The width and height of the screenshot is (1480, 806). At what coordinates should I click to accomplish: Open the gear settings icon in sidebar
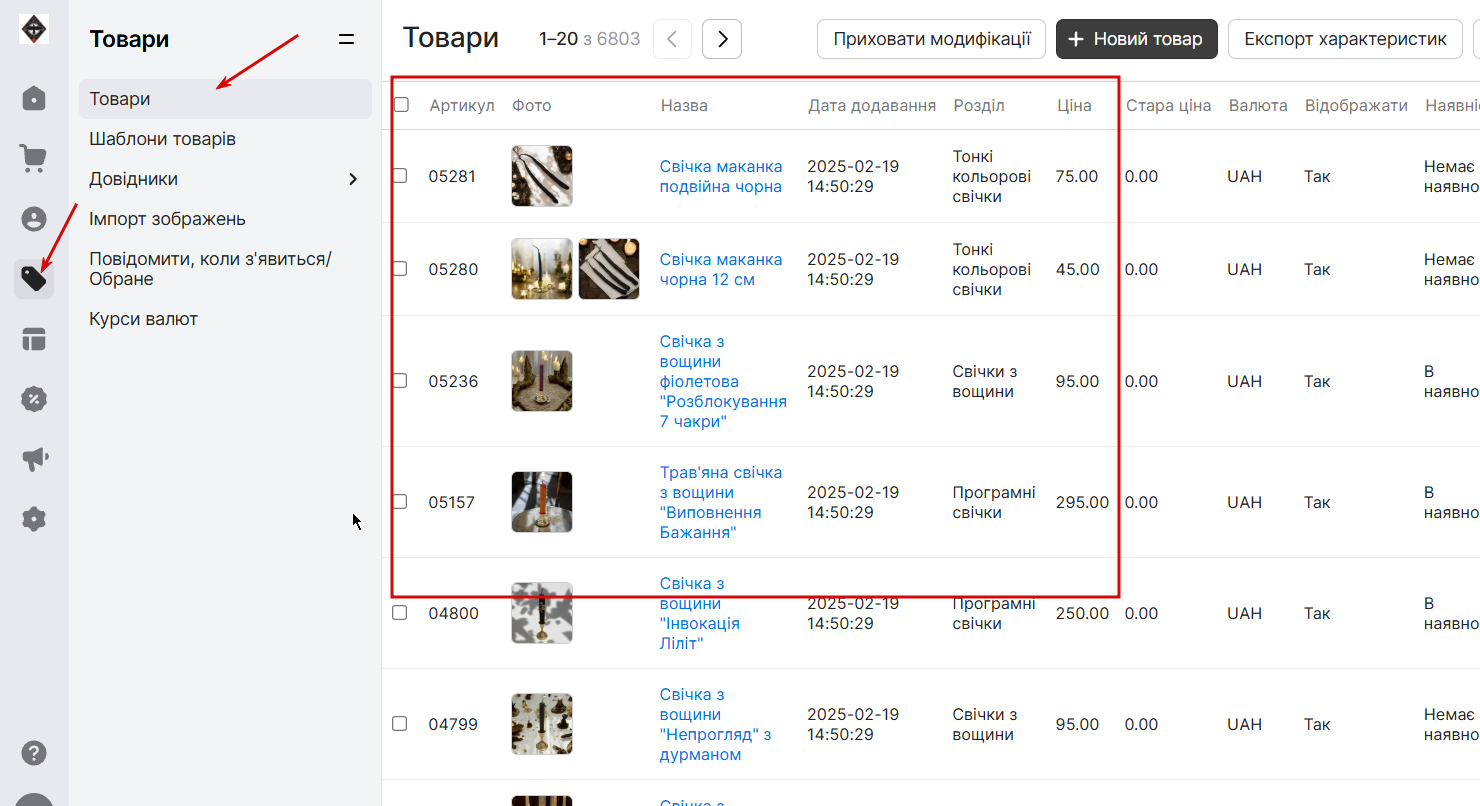click(x=34, y=519)
